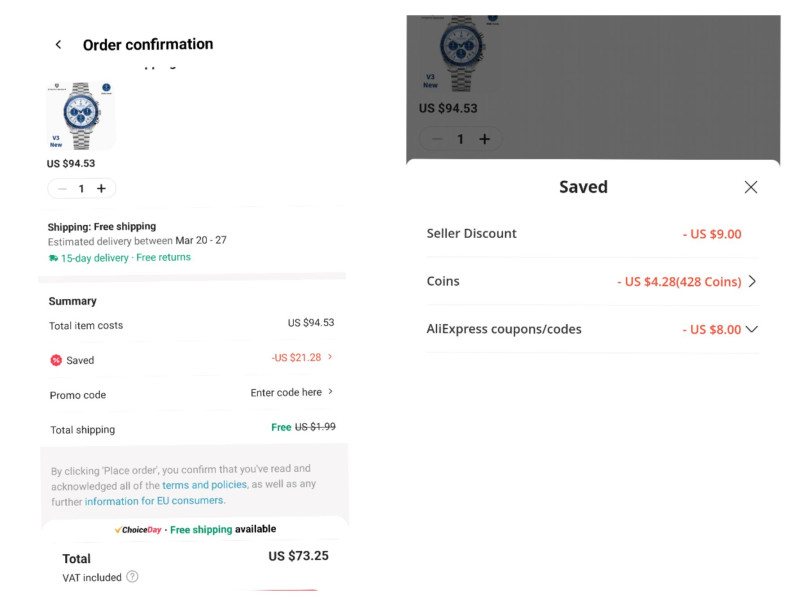
Task: Open the watch product thumbnail
Action: (81, 116)
